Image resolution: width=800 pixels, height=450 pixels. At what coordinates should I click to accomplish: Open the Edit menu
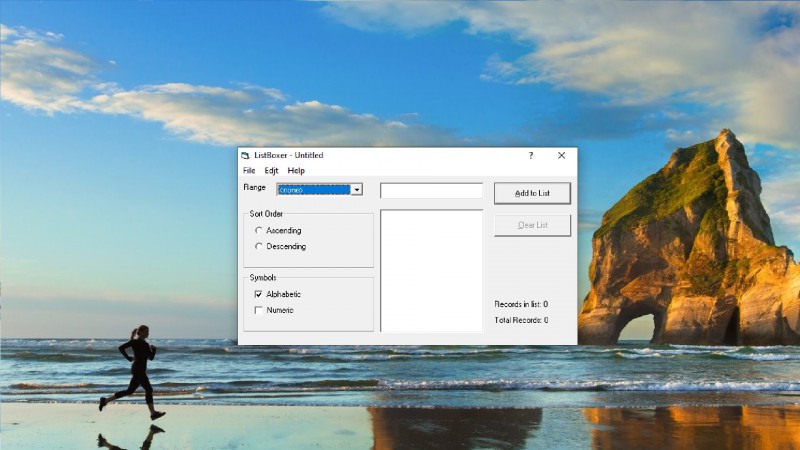point(271,170)
